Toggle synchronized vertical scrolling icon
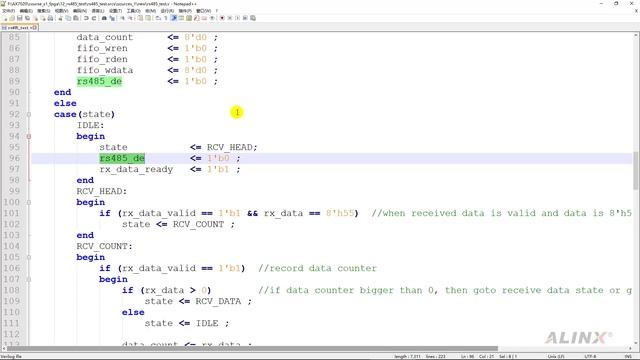The image size is (640, 360). (x=140, y=18)
